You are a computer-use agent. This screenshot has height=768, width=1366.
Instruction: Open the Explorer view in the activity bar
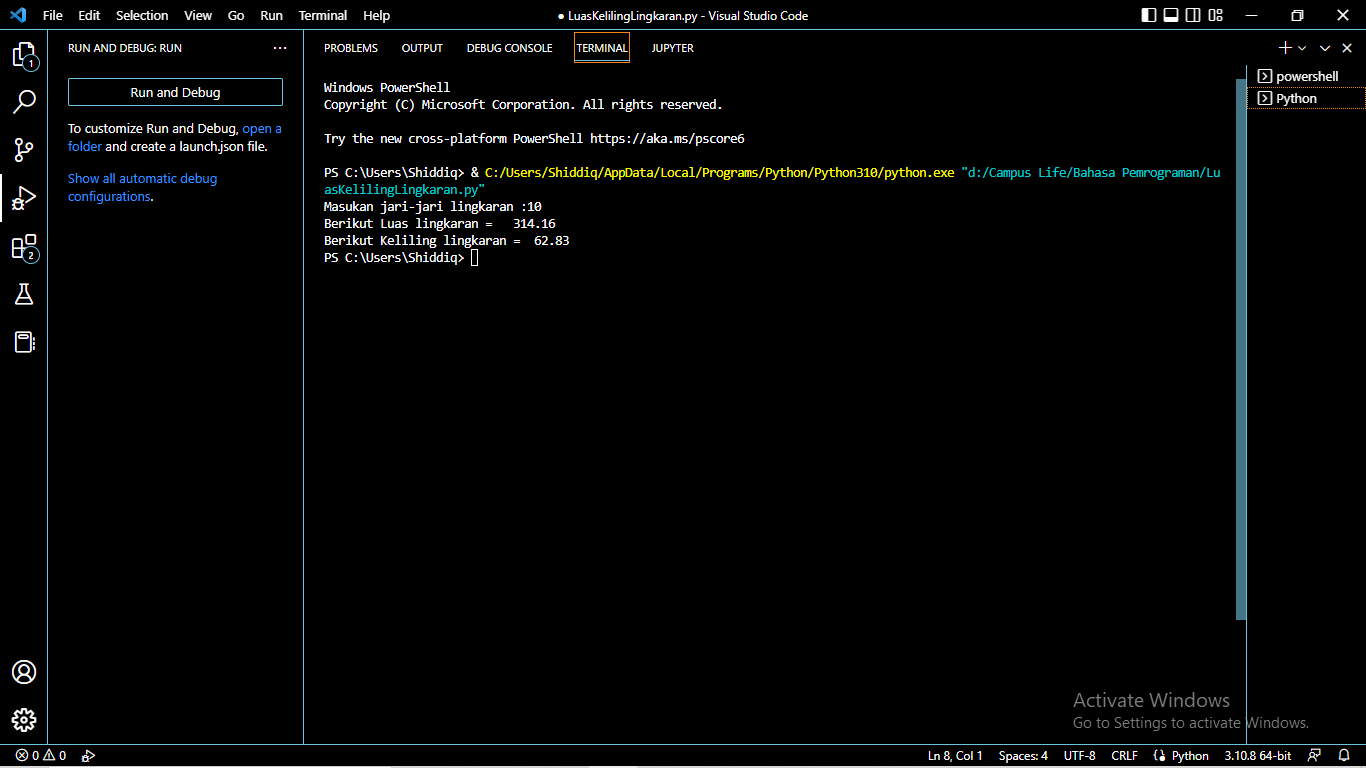point(24,55)
